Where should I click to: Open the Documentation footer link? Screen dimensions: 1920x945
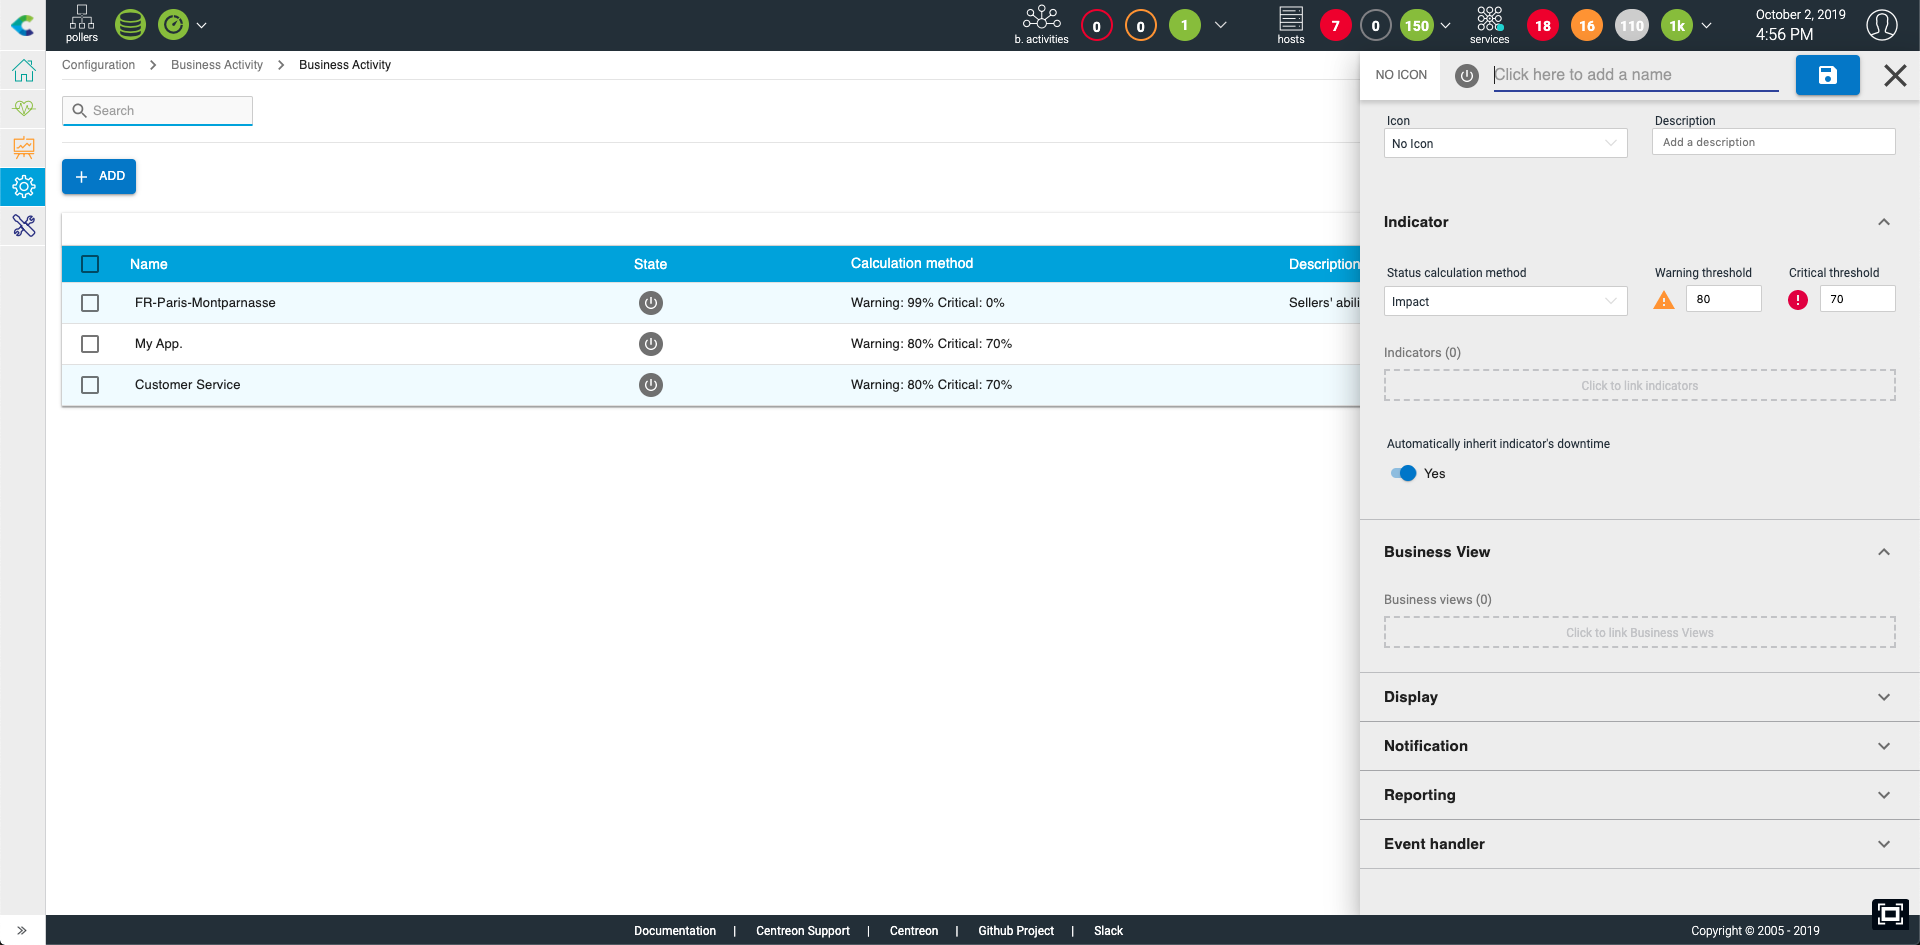pos(674,931)
